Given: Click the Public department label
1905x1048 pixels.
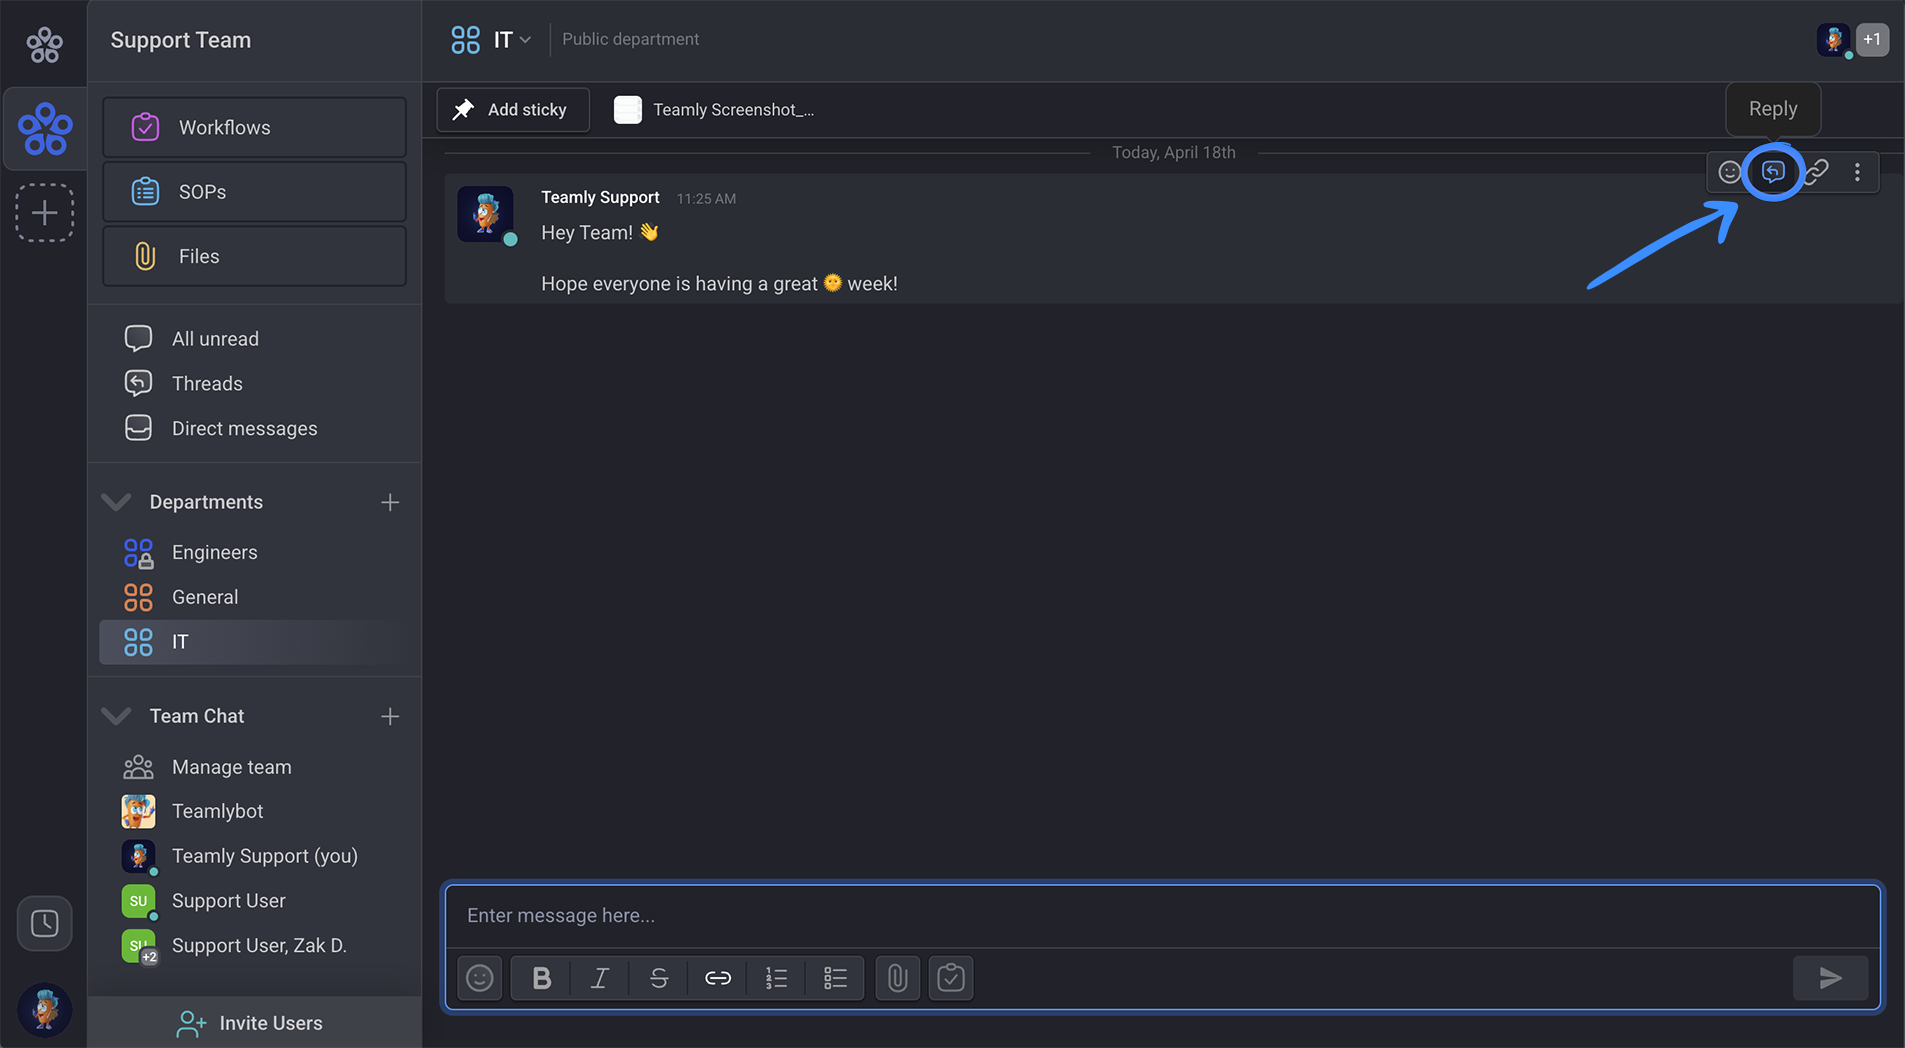Looking at the screenshot, I should point(630,39).
